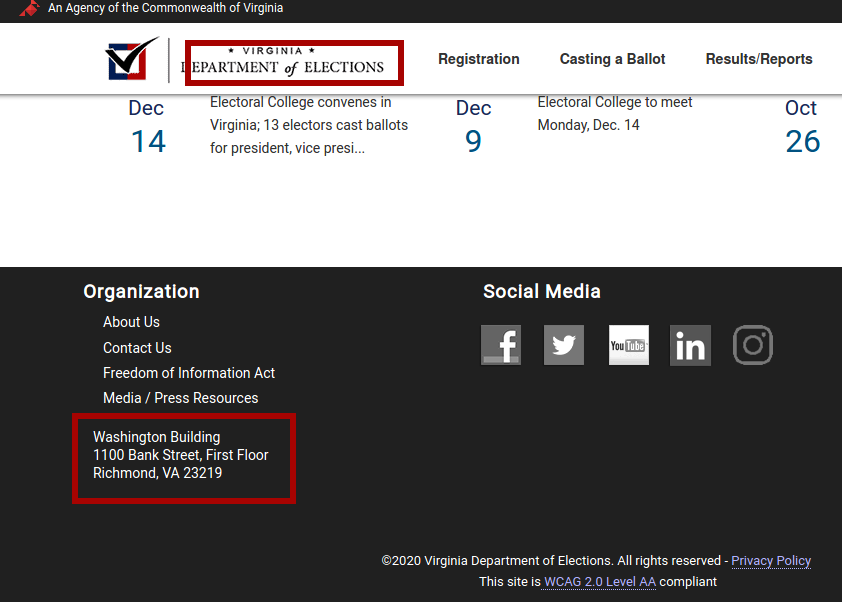Screen dimensions: 842x602
Task: Click the Dec 14 date block
Action: click(148, 127)
